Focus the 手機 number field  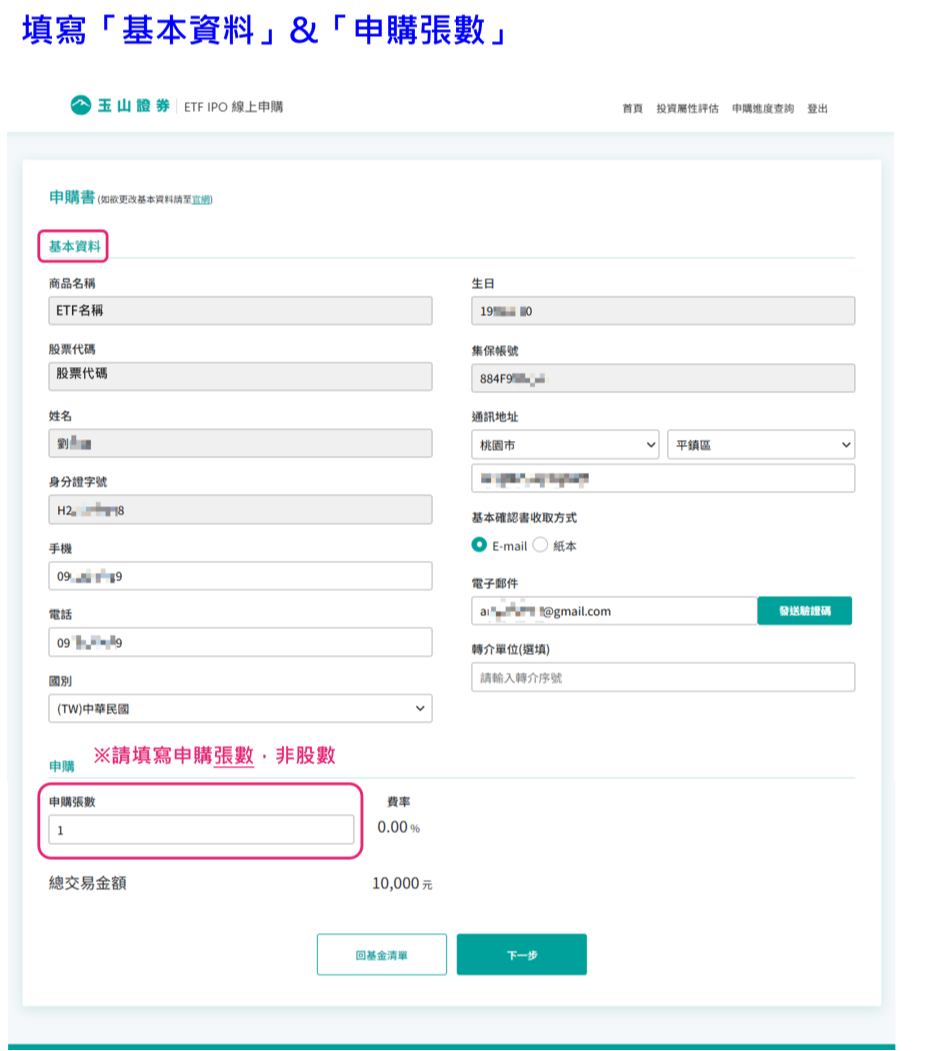240,577
